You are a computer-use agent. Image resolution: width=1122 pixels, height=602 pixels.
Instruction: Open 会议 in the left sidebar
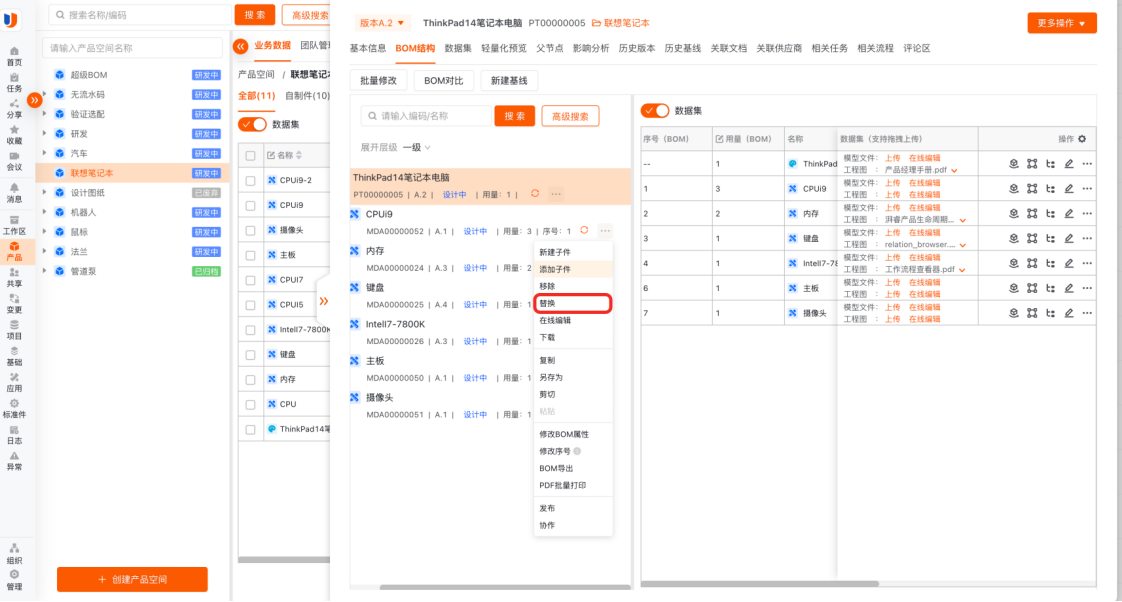point(14,161)
